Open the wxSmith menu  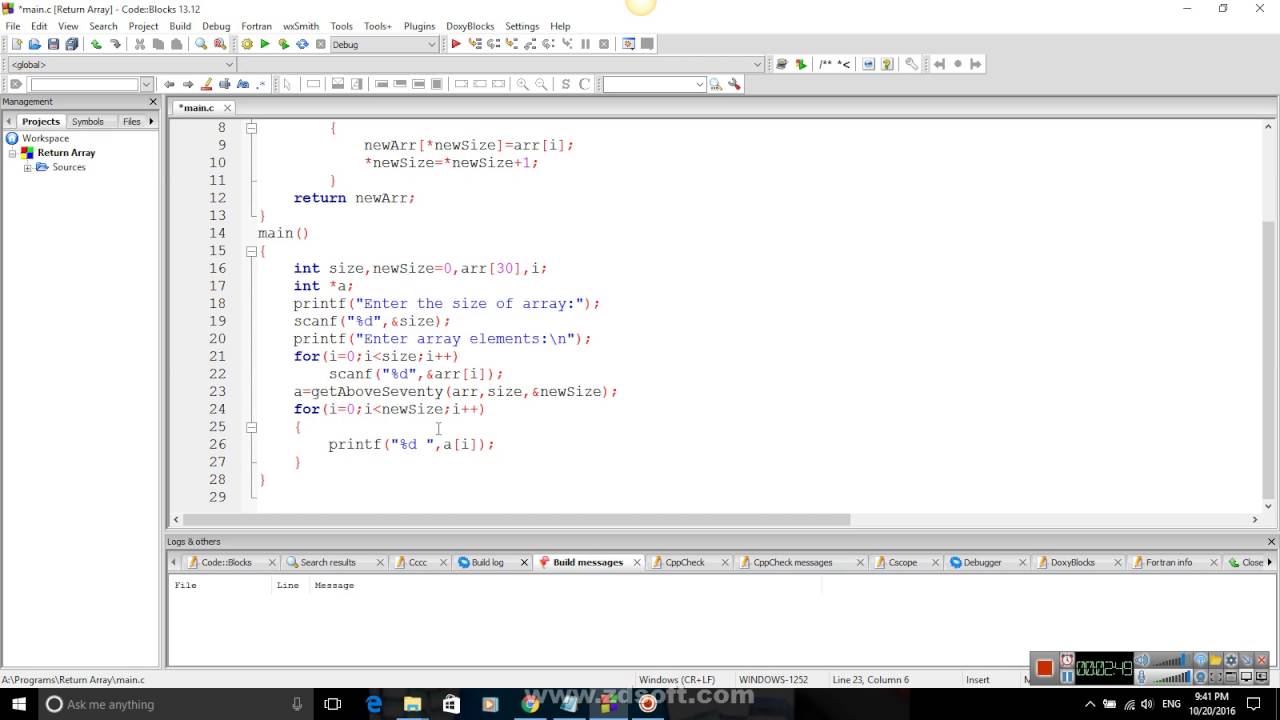301,26
